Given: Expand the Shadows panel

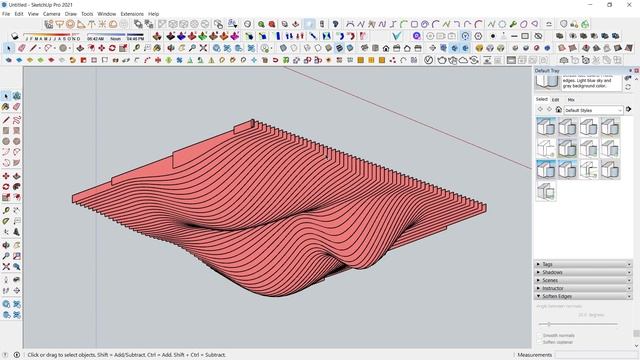Looking at the screenshot, I should click(x=583, y=272).
